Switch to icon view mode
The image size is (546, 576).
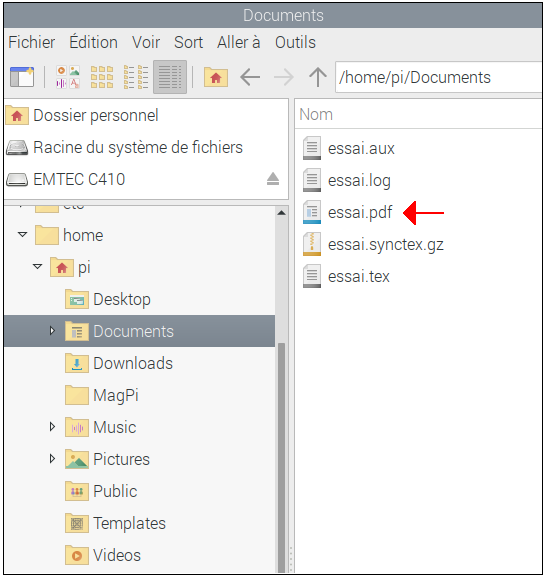[x=102, y=77]
